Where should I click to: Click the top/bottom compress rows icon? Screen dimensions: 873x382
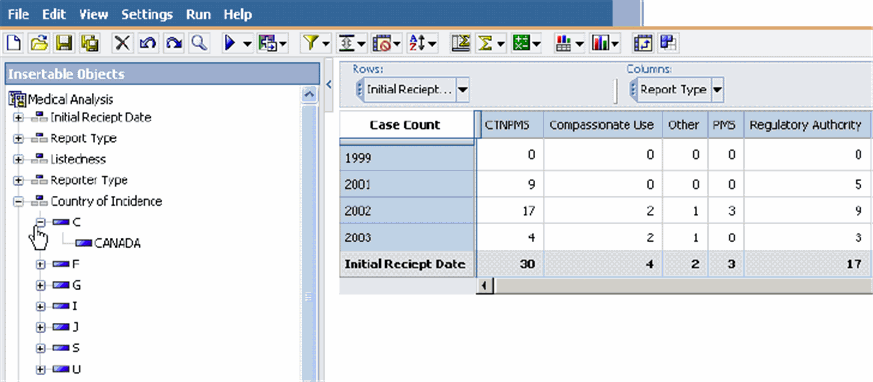point(346,43)
